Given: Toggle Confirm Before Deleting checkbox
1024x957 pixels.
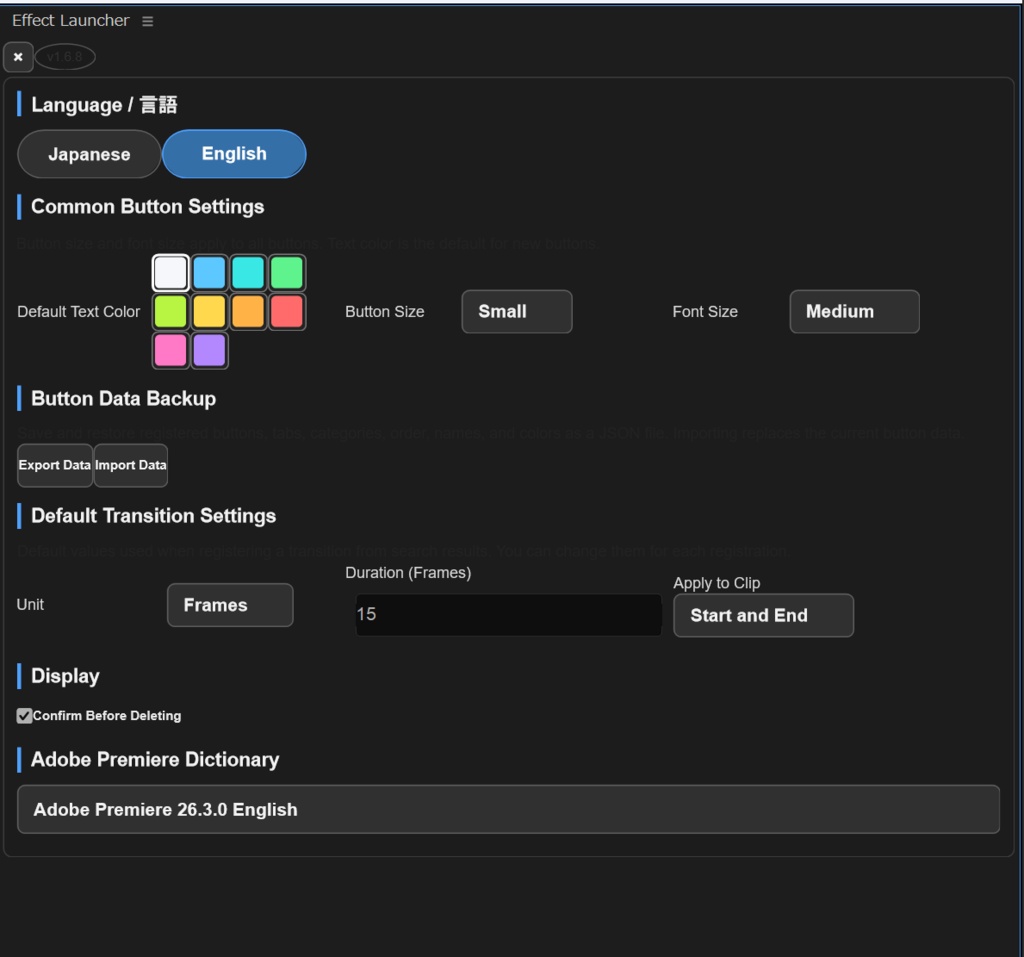Looking at the screenshot, I should coord(24,716).
